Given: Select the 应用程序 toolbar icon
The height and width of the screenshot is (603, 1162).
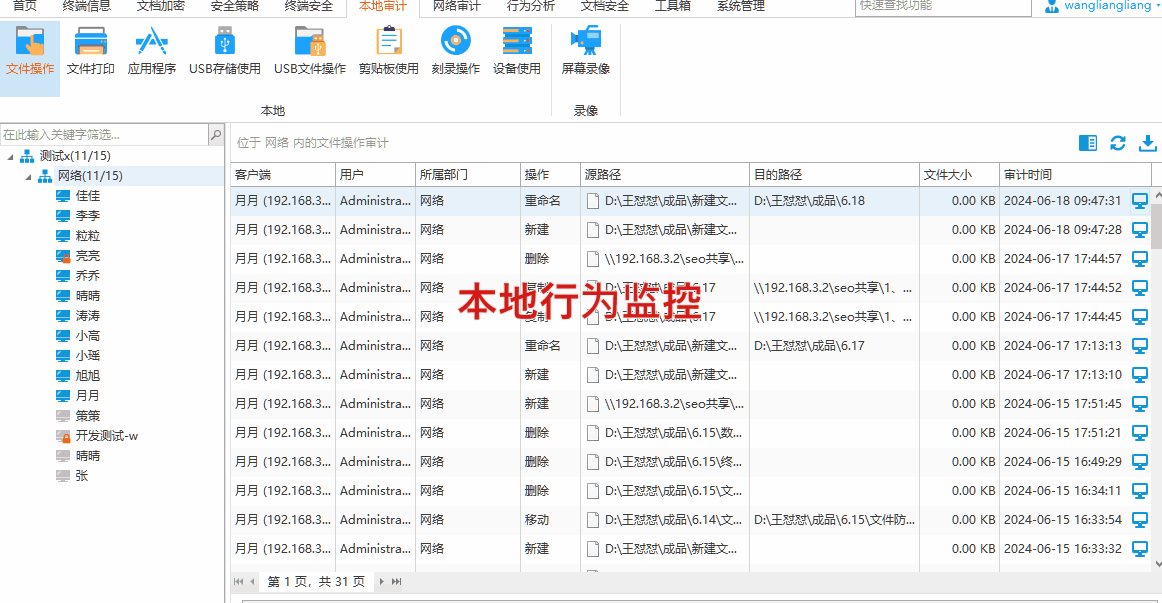Looking at the screenshot, I should pos(151,51).
